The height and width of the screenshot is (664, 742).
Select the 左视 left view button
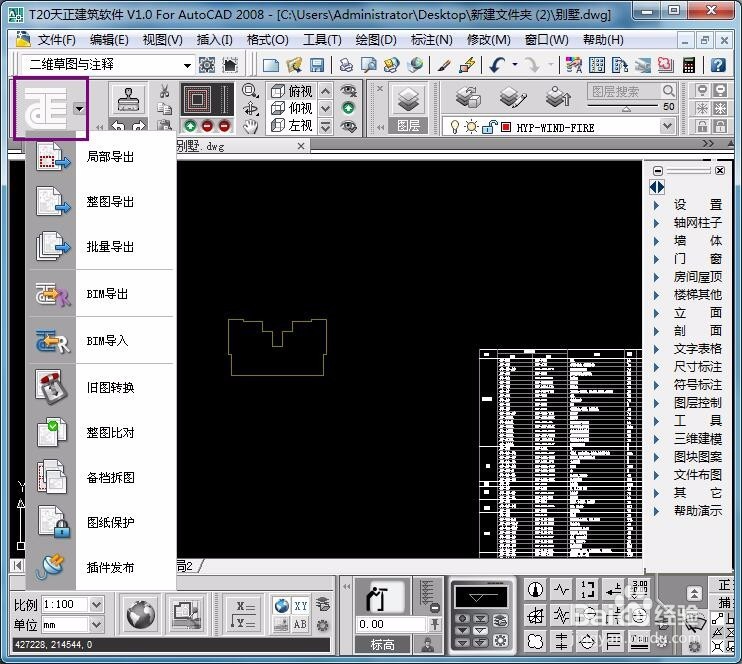pos(292,126)
